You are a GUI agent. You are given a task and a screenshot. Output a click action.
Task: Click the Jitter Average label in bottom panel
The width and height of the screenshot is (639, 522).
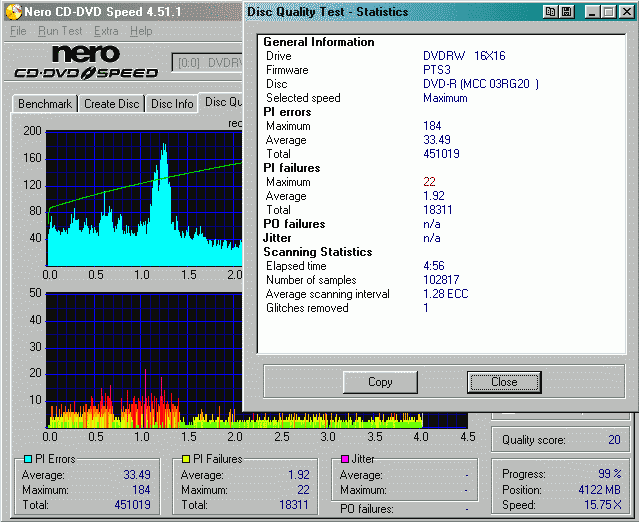coord(361,475)
